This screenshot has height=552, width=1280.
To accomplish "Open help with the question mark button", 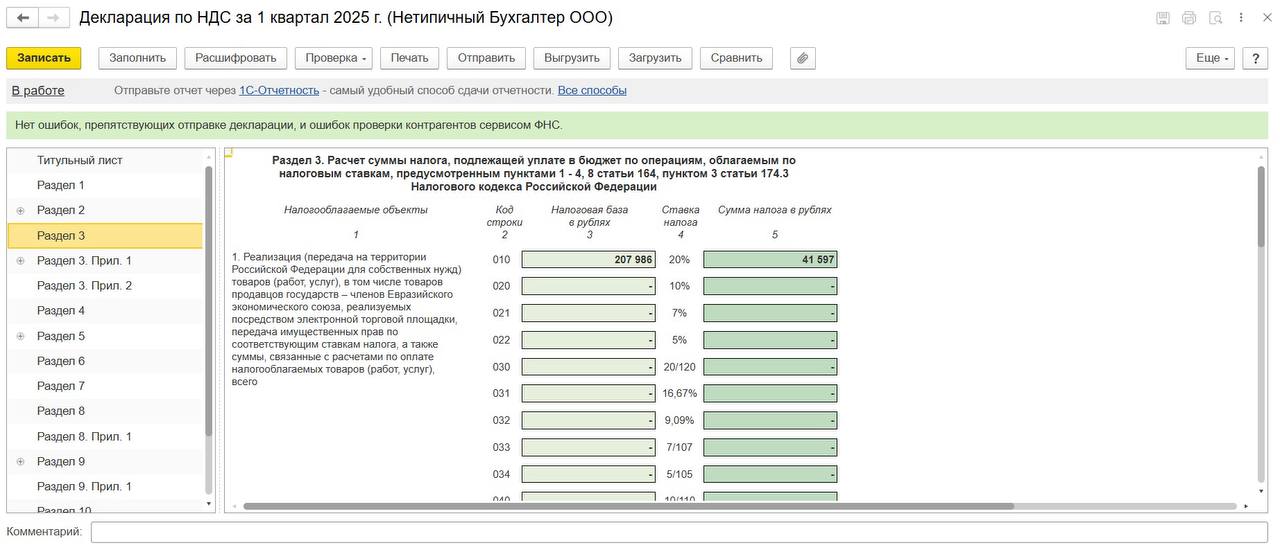I will [x=1255, y=58].
